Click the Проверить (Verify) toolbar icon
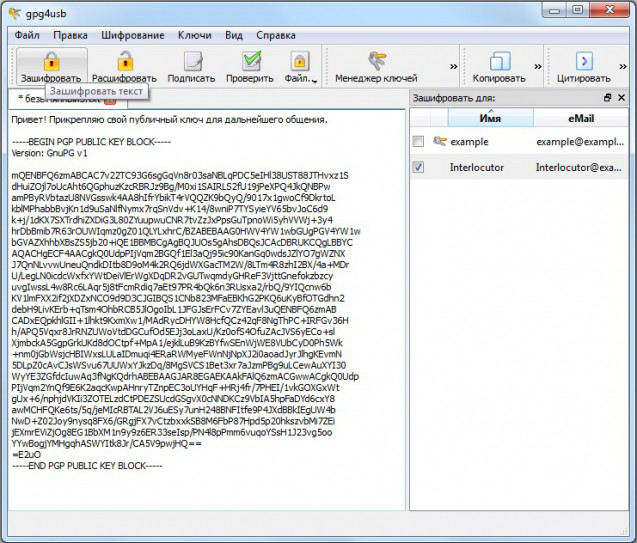 pos(250,66)
